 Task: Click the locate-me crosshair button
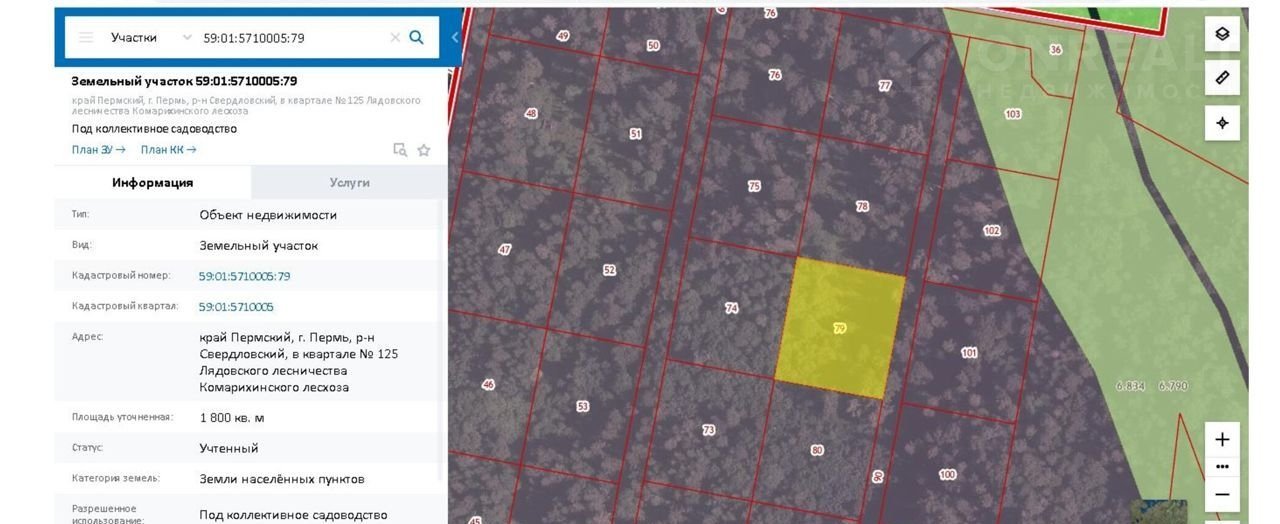(1221, 123)
